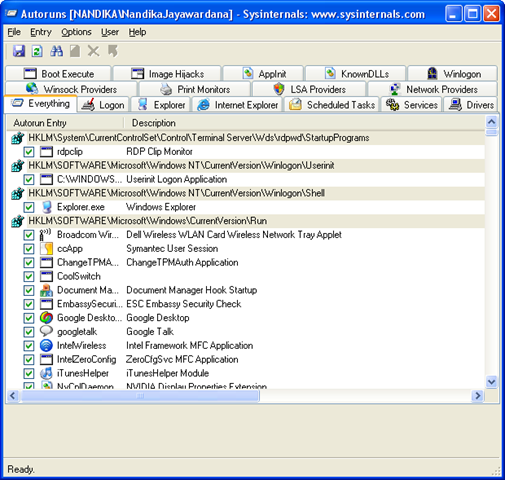Click the googletalk speech bubble icon
Screen dimensions: 505x480
pyautogui.click(x=46, y=331)
